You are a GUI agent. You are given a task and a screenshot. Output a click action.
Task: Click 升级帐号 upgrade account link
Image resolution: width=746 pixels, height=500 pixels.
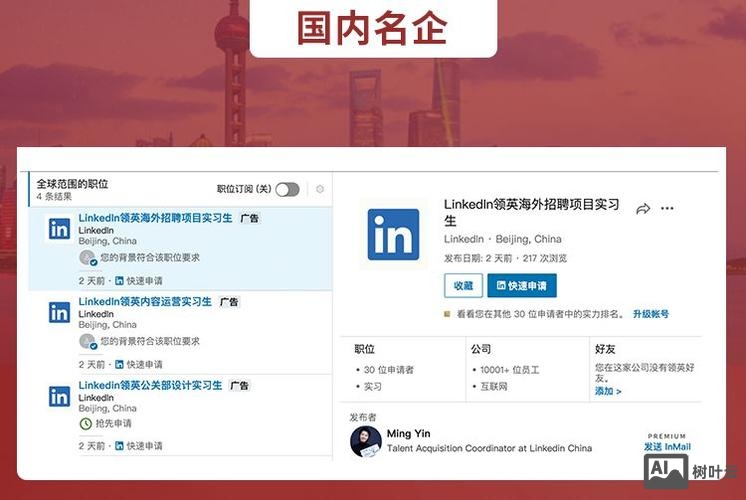651,314
